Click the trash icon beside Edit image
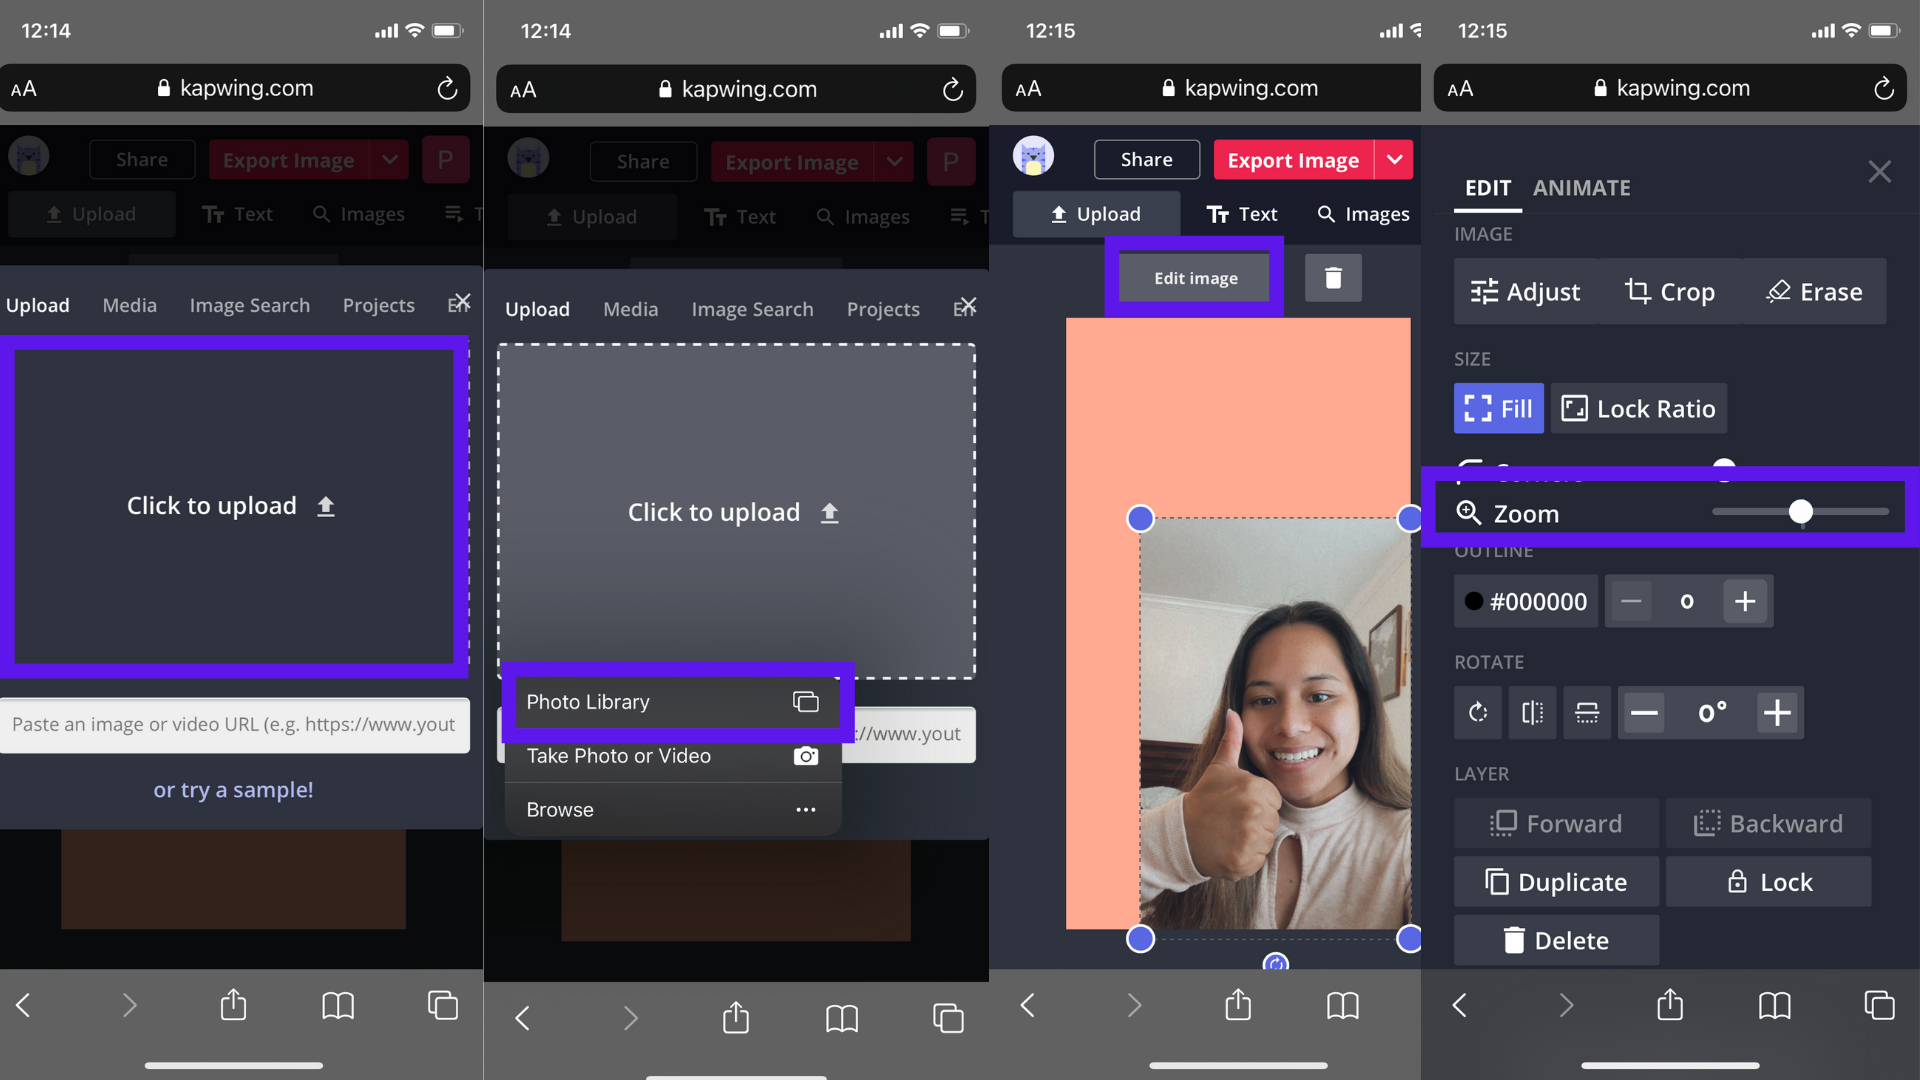The height and width of the screenshot is (1080, 1920). point(1332,278)
